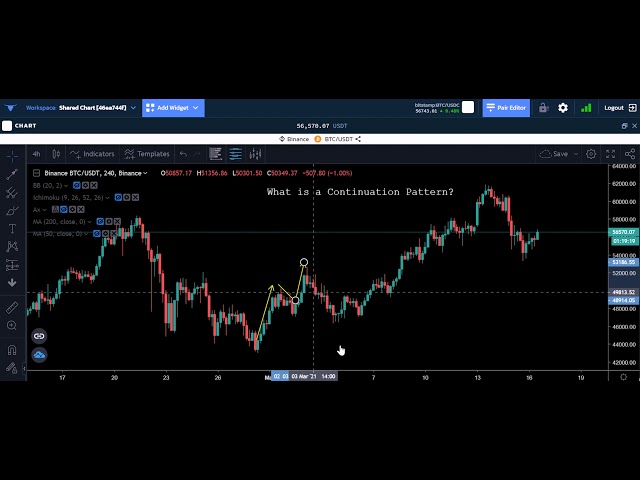The image size is (640, 480).
Task: Toggle the workspace lock icon
Action: pos(543,108)
